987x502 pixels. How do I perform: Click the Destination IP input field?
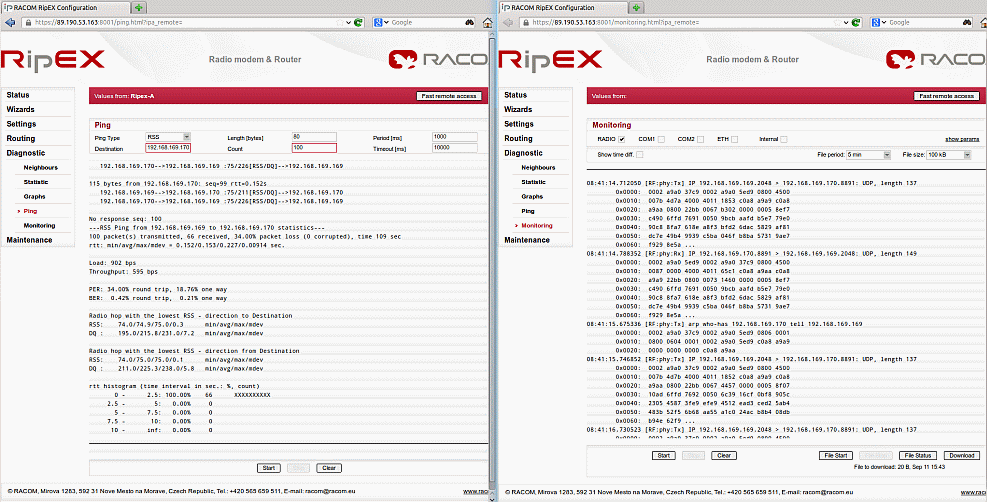point(168,148)
